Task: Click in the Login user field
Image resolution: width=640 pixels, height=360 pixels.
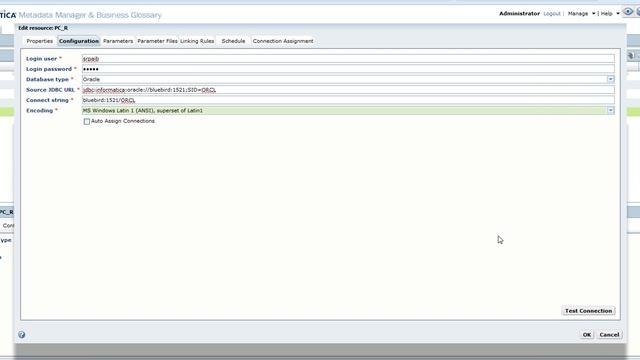Action: pyautogui.click(x=348, y=59)
